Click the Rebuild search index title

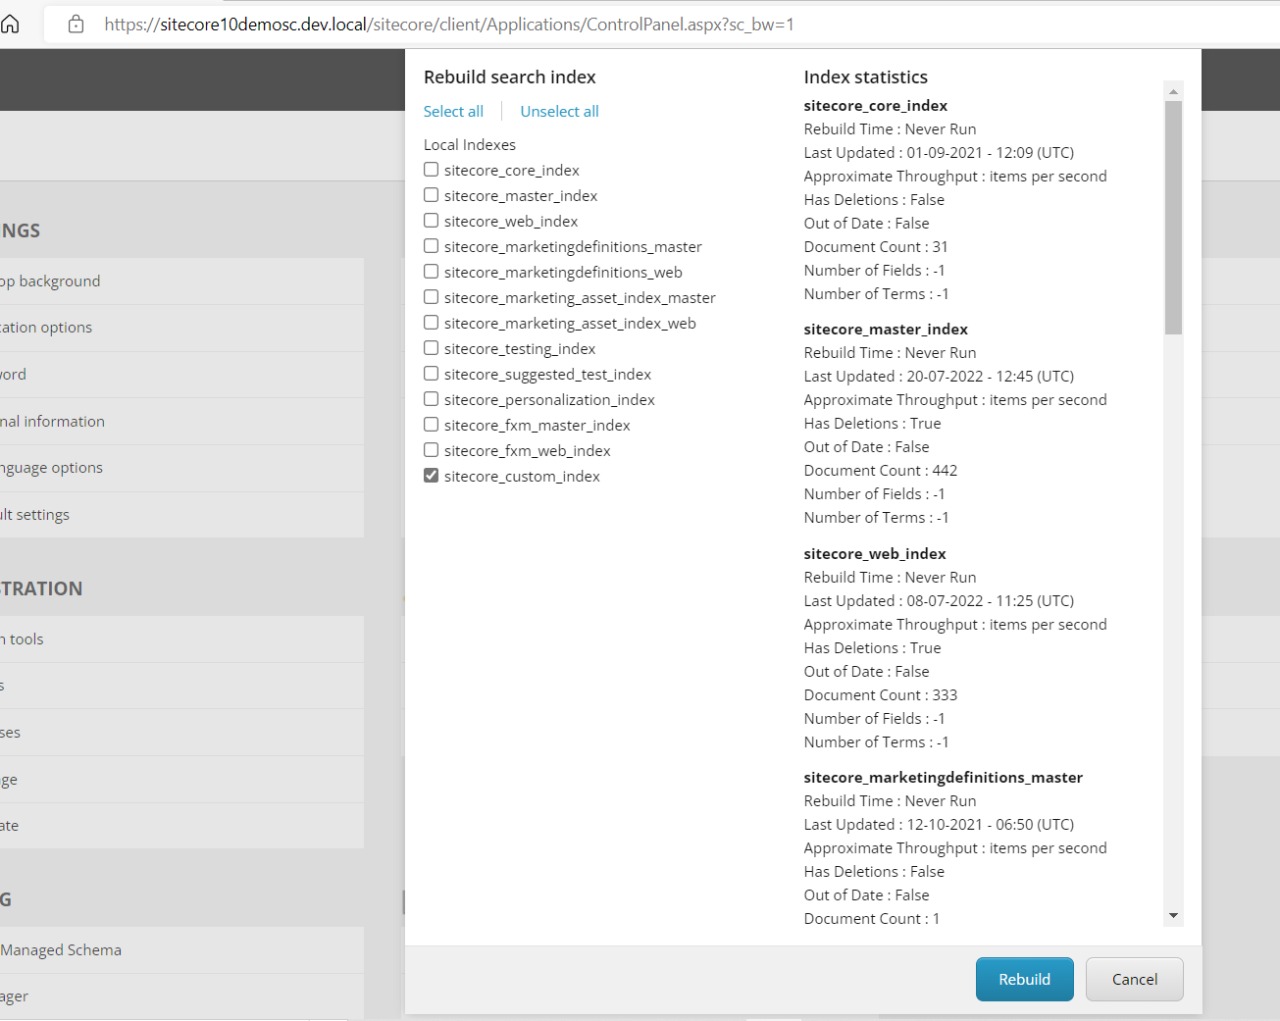(509, 77)
